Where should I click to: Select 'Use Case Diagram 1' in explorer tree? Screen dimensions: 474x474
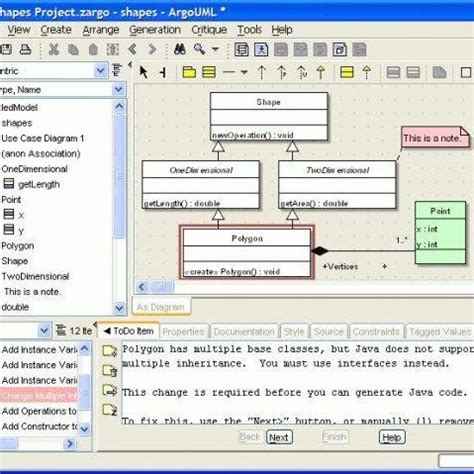pos(43,138)
